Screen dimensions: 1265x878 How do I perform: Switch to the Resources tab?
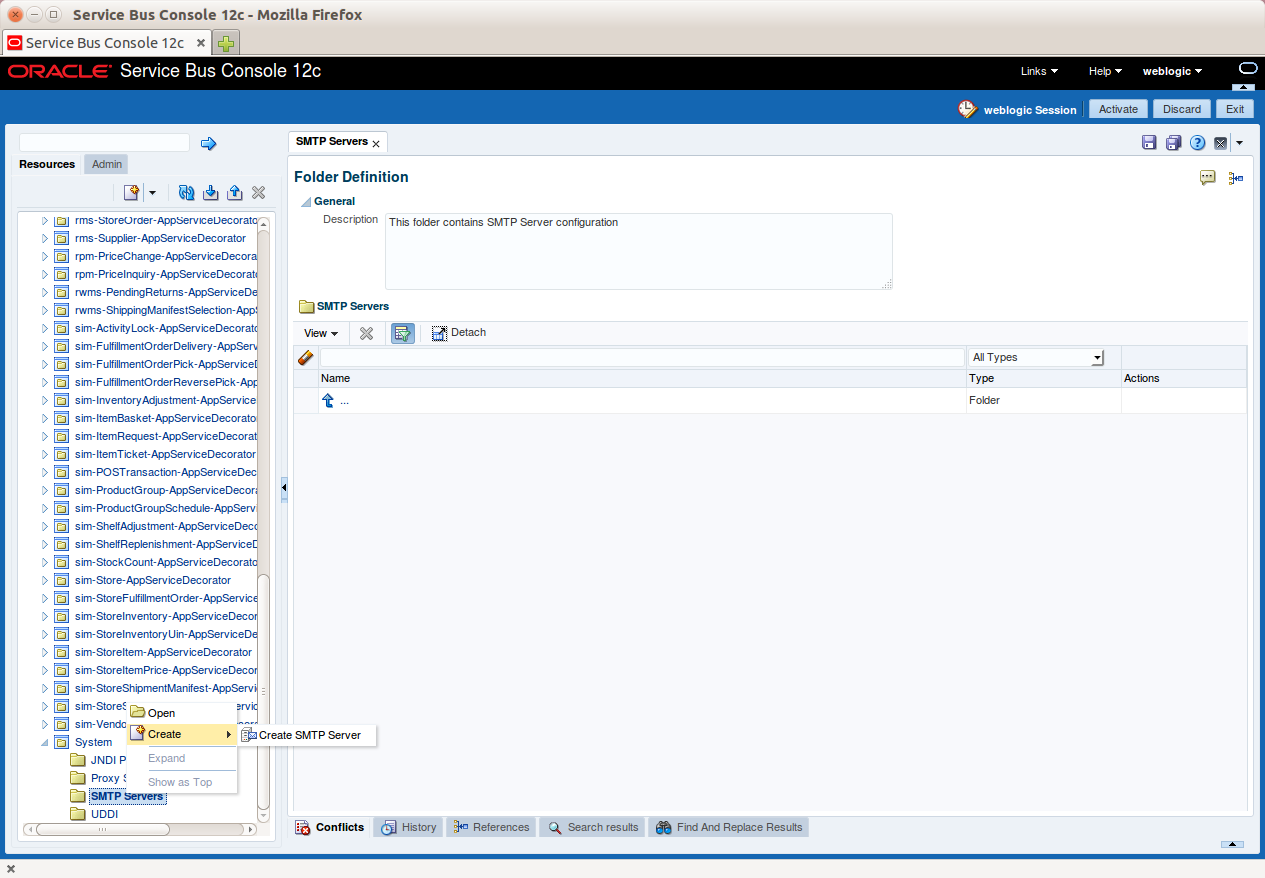pos(47,164)
